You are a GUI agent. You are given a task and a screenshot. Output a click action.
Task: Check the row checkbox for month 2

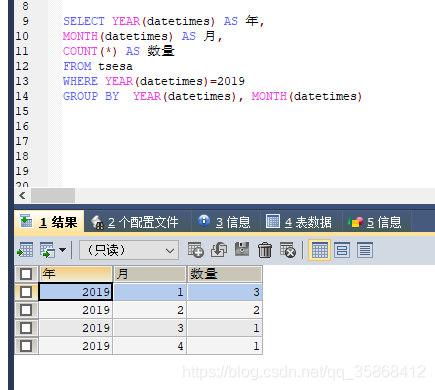point(26,310)
